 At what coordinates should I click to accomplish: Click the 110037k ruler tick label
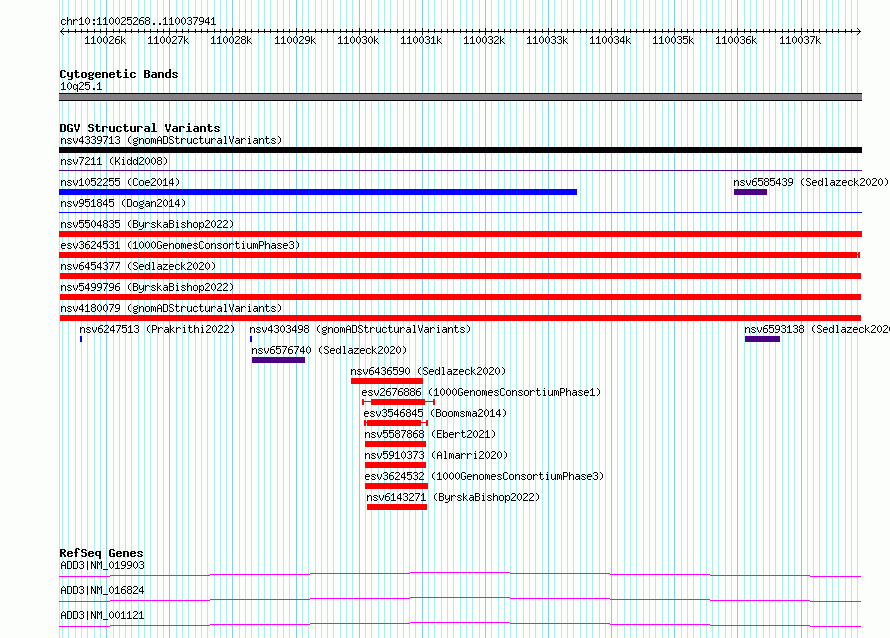click(800, 40)
